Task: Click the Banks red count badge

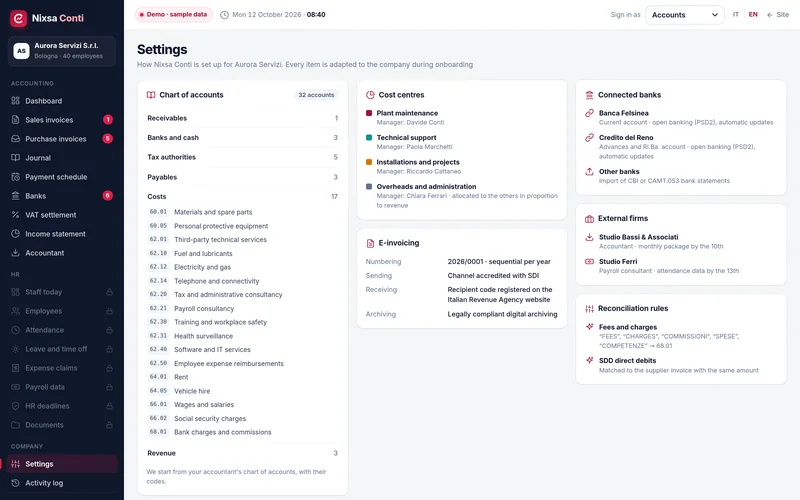Action: tap(108, 195)
